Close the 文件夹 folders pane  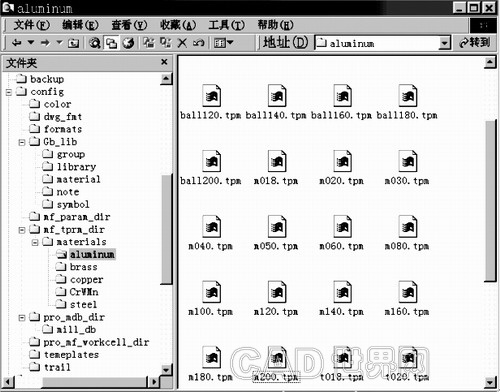(x=164, y=62)
